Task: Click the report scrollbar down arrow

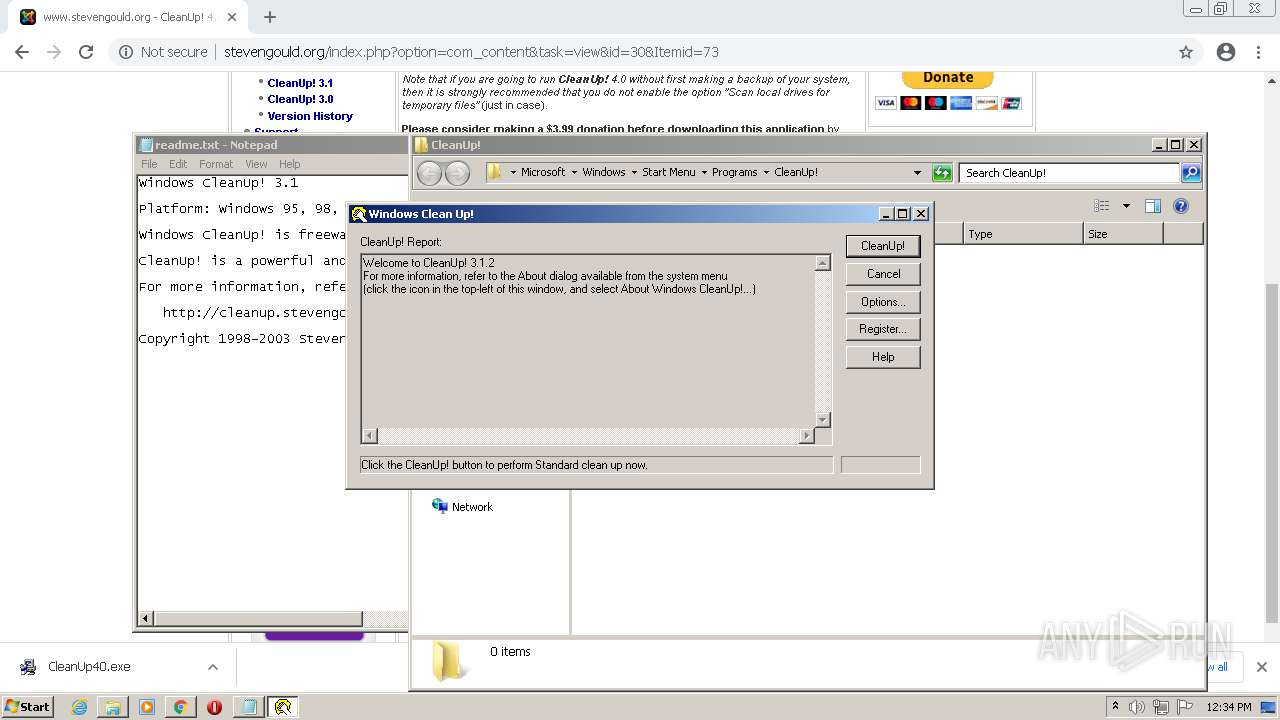Action: [x=823, y=420]
